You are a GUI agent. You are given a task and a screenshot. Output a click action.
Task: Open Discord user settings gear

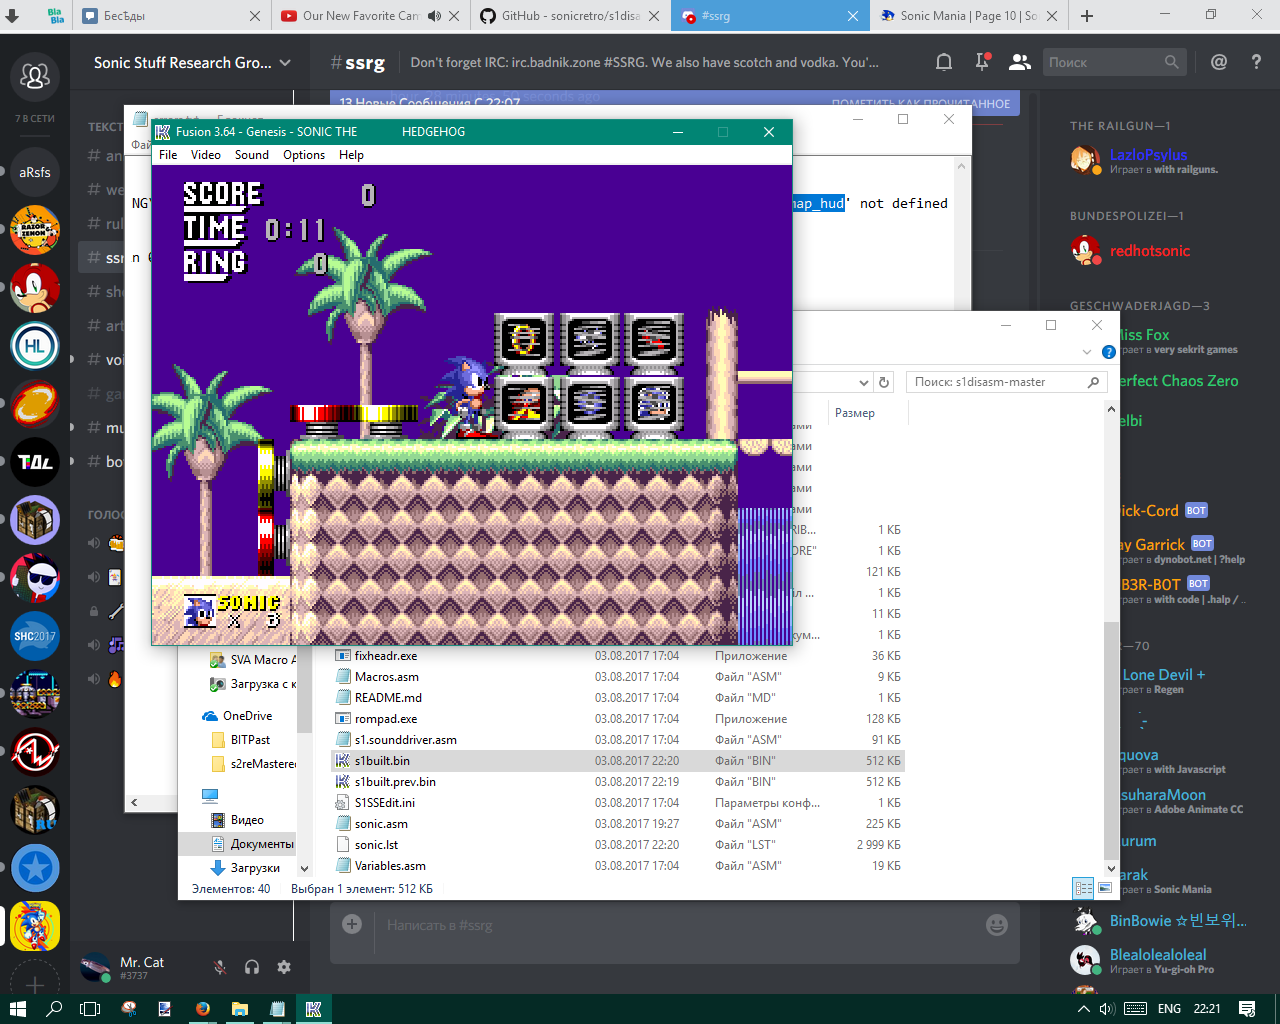(284, 967)
